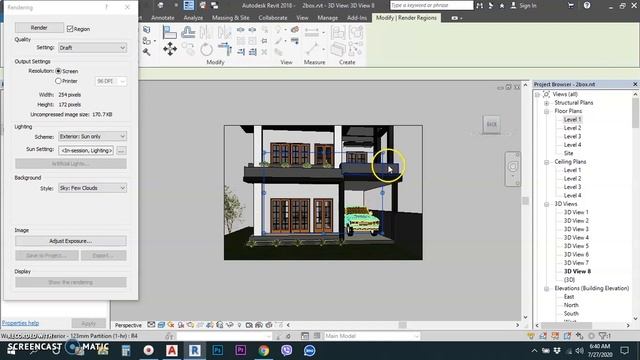Open the Add-Ins ribbon tab
Image resolution: width=640 pixels, height=360 pixels.
357,18
